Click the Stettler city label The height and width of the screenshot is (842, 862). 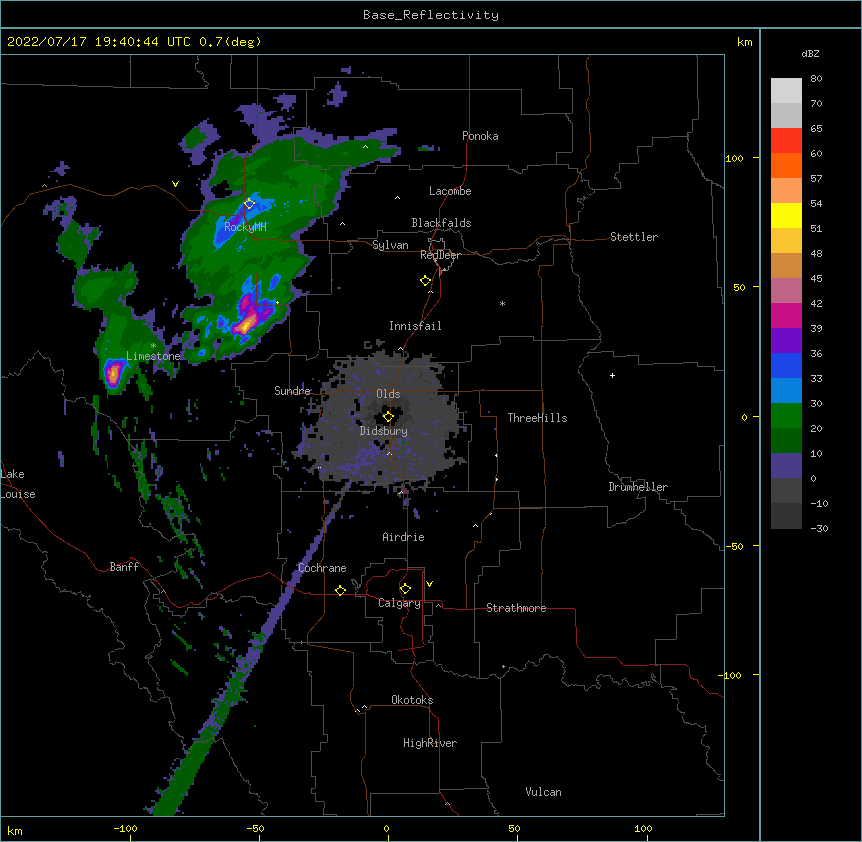point(634,237)
